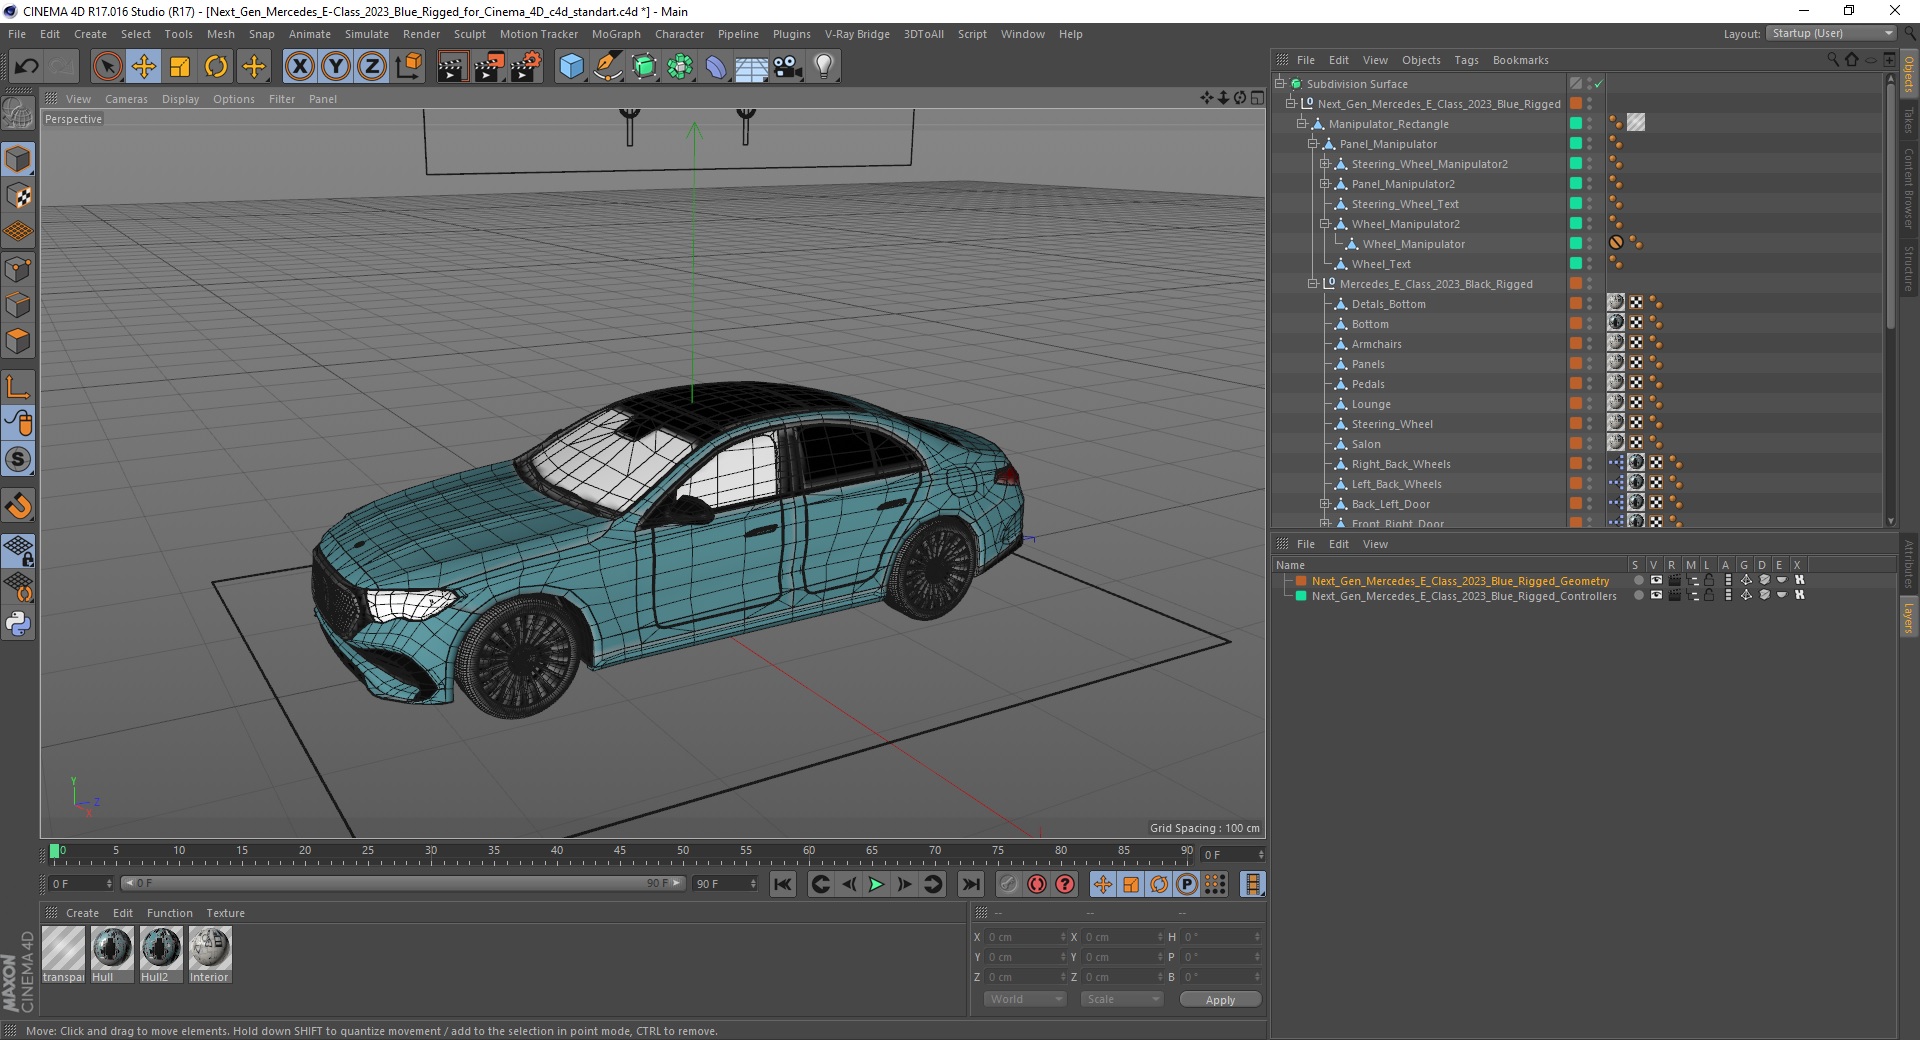This screenshot has width=1920, height=1040.
Task: Switch to Model mode icon
Action: pyautogui.click(x=18, y=159)
